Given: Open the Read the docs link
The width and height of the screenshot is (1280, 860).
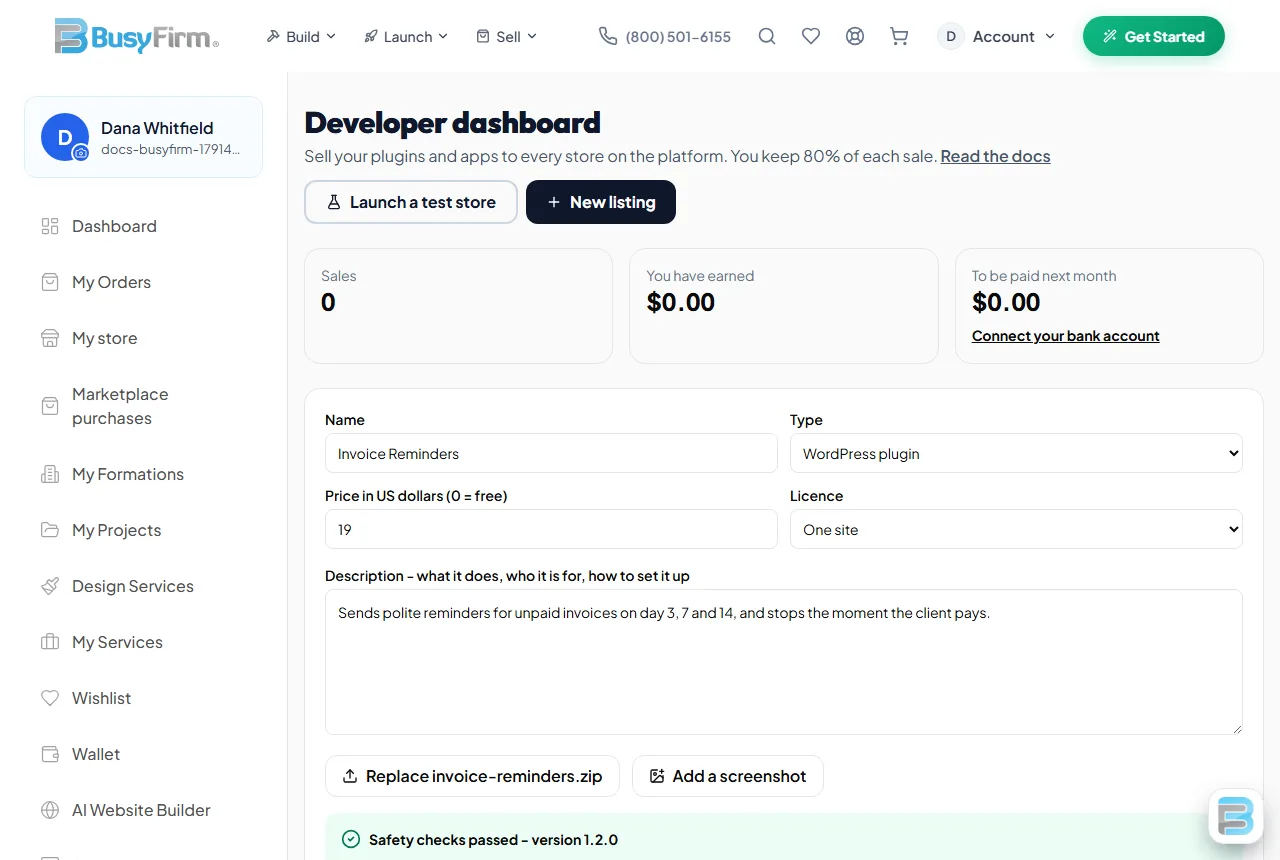Looking at the screenshot, I should (x=995, y=156).
